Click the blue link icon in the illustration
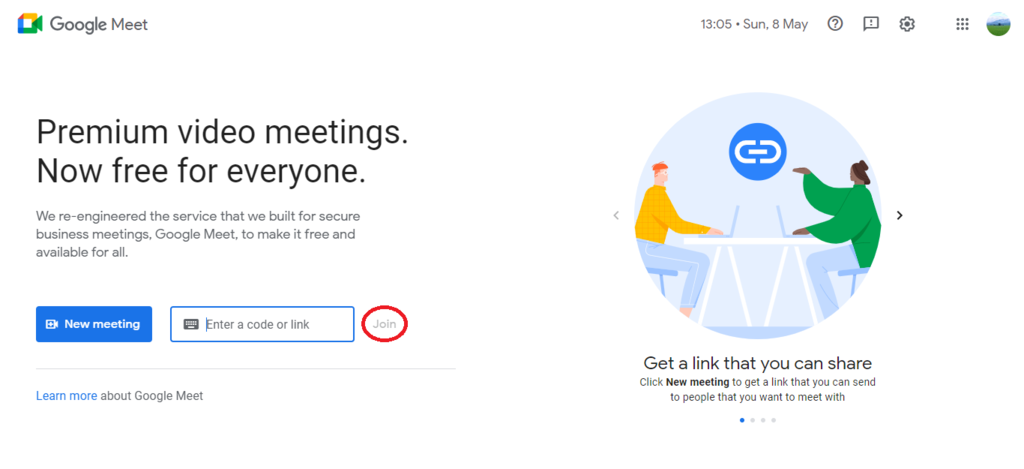This screenshot has height=469, width=1024. click(x=758, y=152)
